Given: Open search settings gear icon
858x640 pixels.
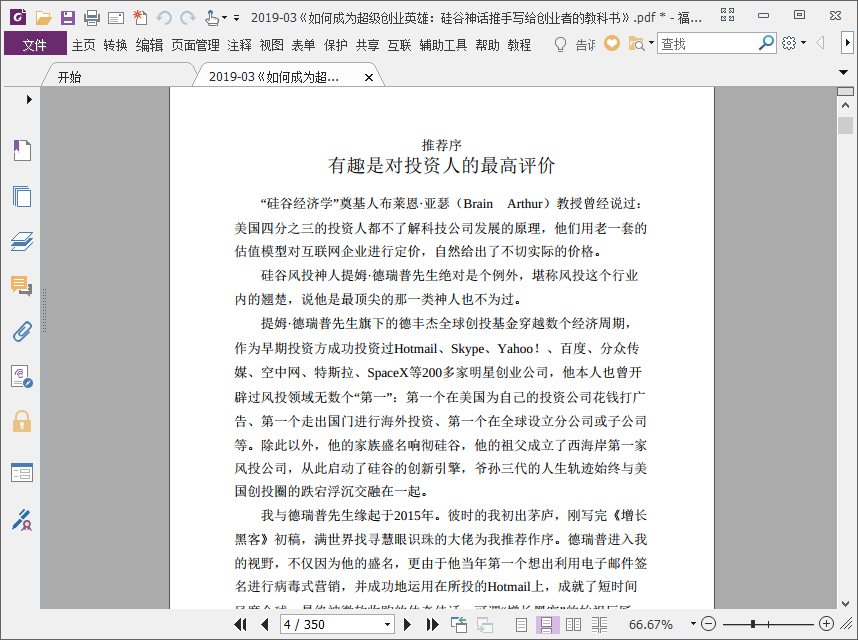Looking at the screenshot, I should click(x=789, y=43).
